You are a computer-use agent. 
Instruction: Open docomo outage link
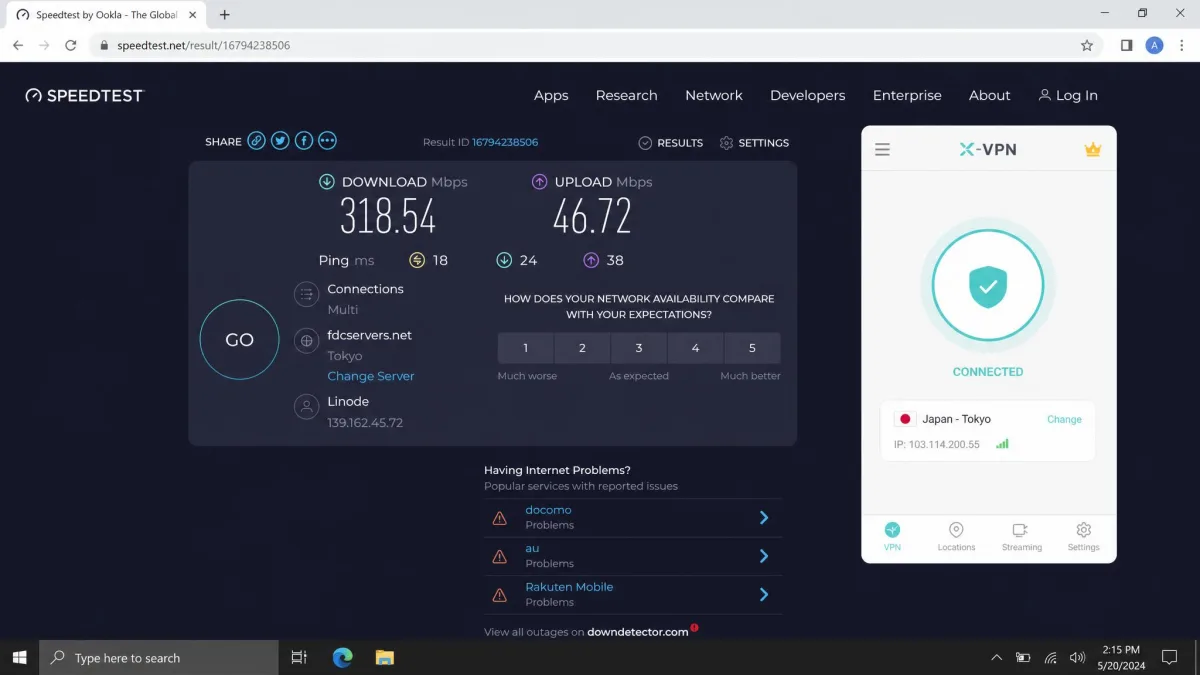[548, 510]
